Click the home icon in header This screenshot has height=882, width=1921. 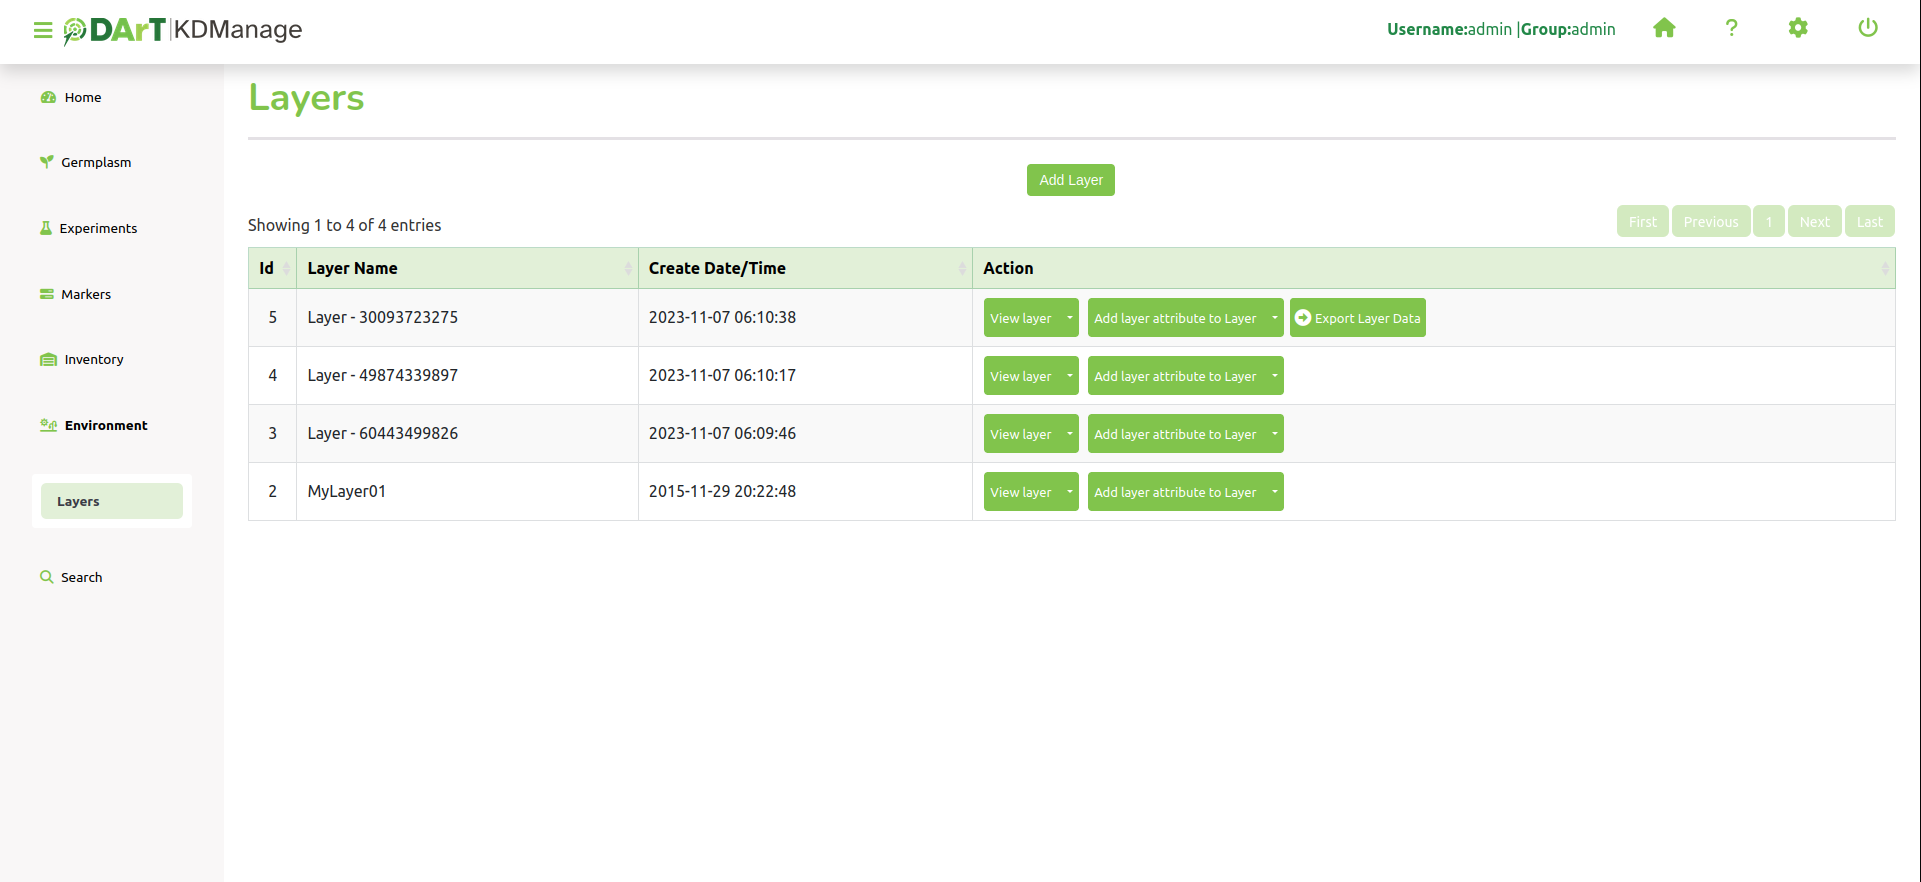click(1664, 28)
